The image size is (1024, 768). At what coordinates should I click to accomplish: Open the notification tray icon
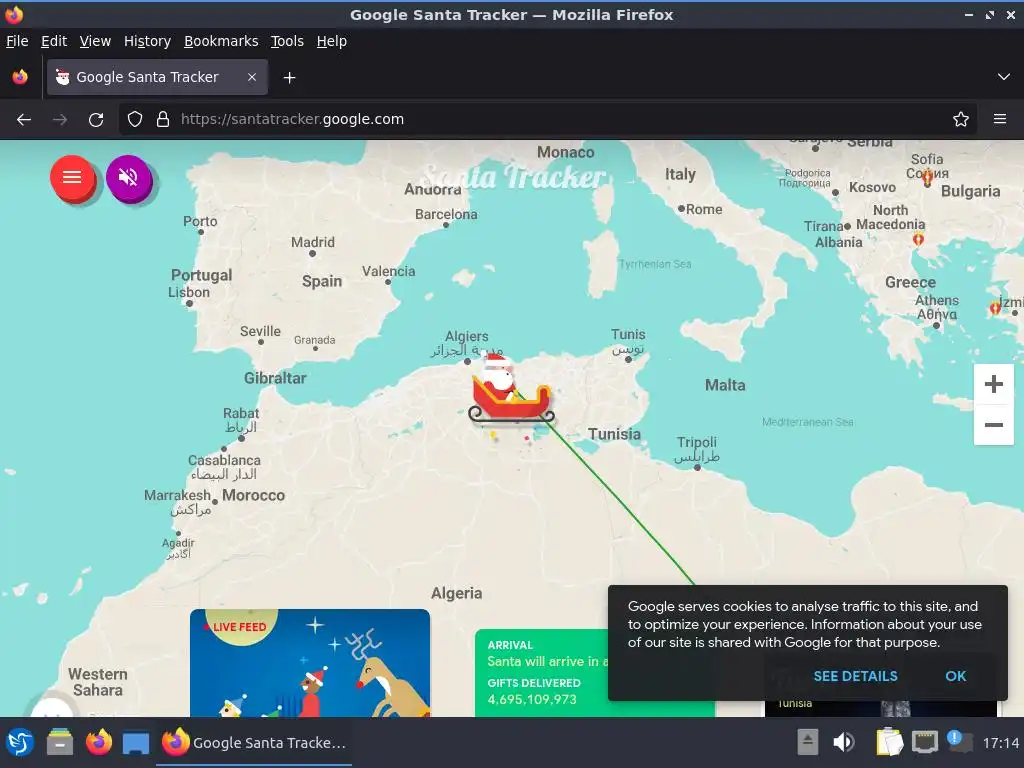pyautogui.click(x=959, y=741)
